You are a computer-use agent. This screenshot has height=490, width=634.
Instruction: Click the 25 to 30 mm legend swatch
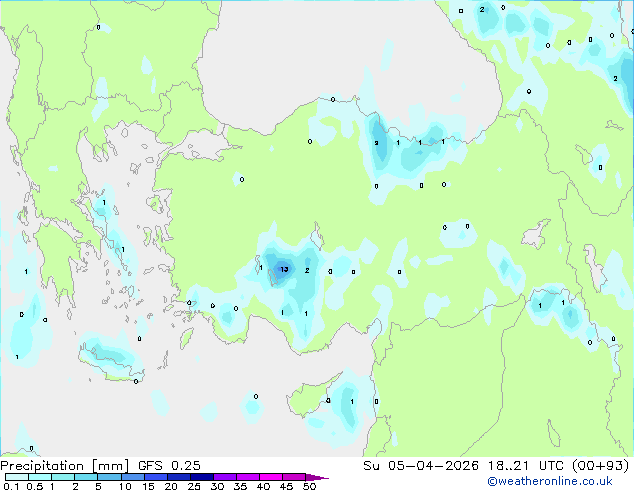[202, 477]
